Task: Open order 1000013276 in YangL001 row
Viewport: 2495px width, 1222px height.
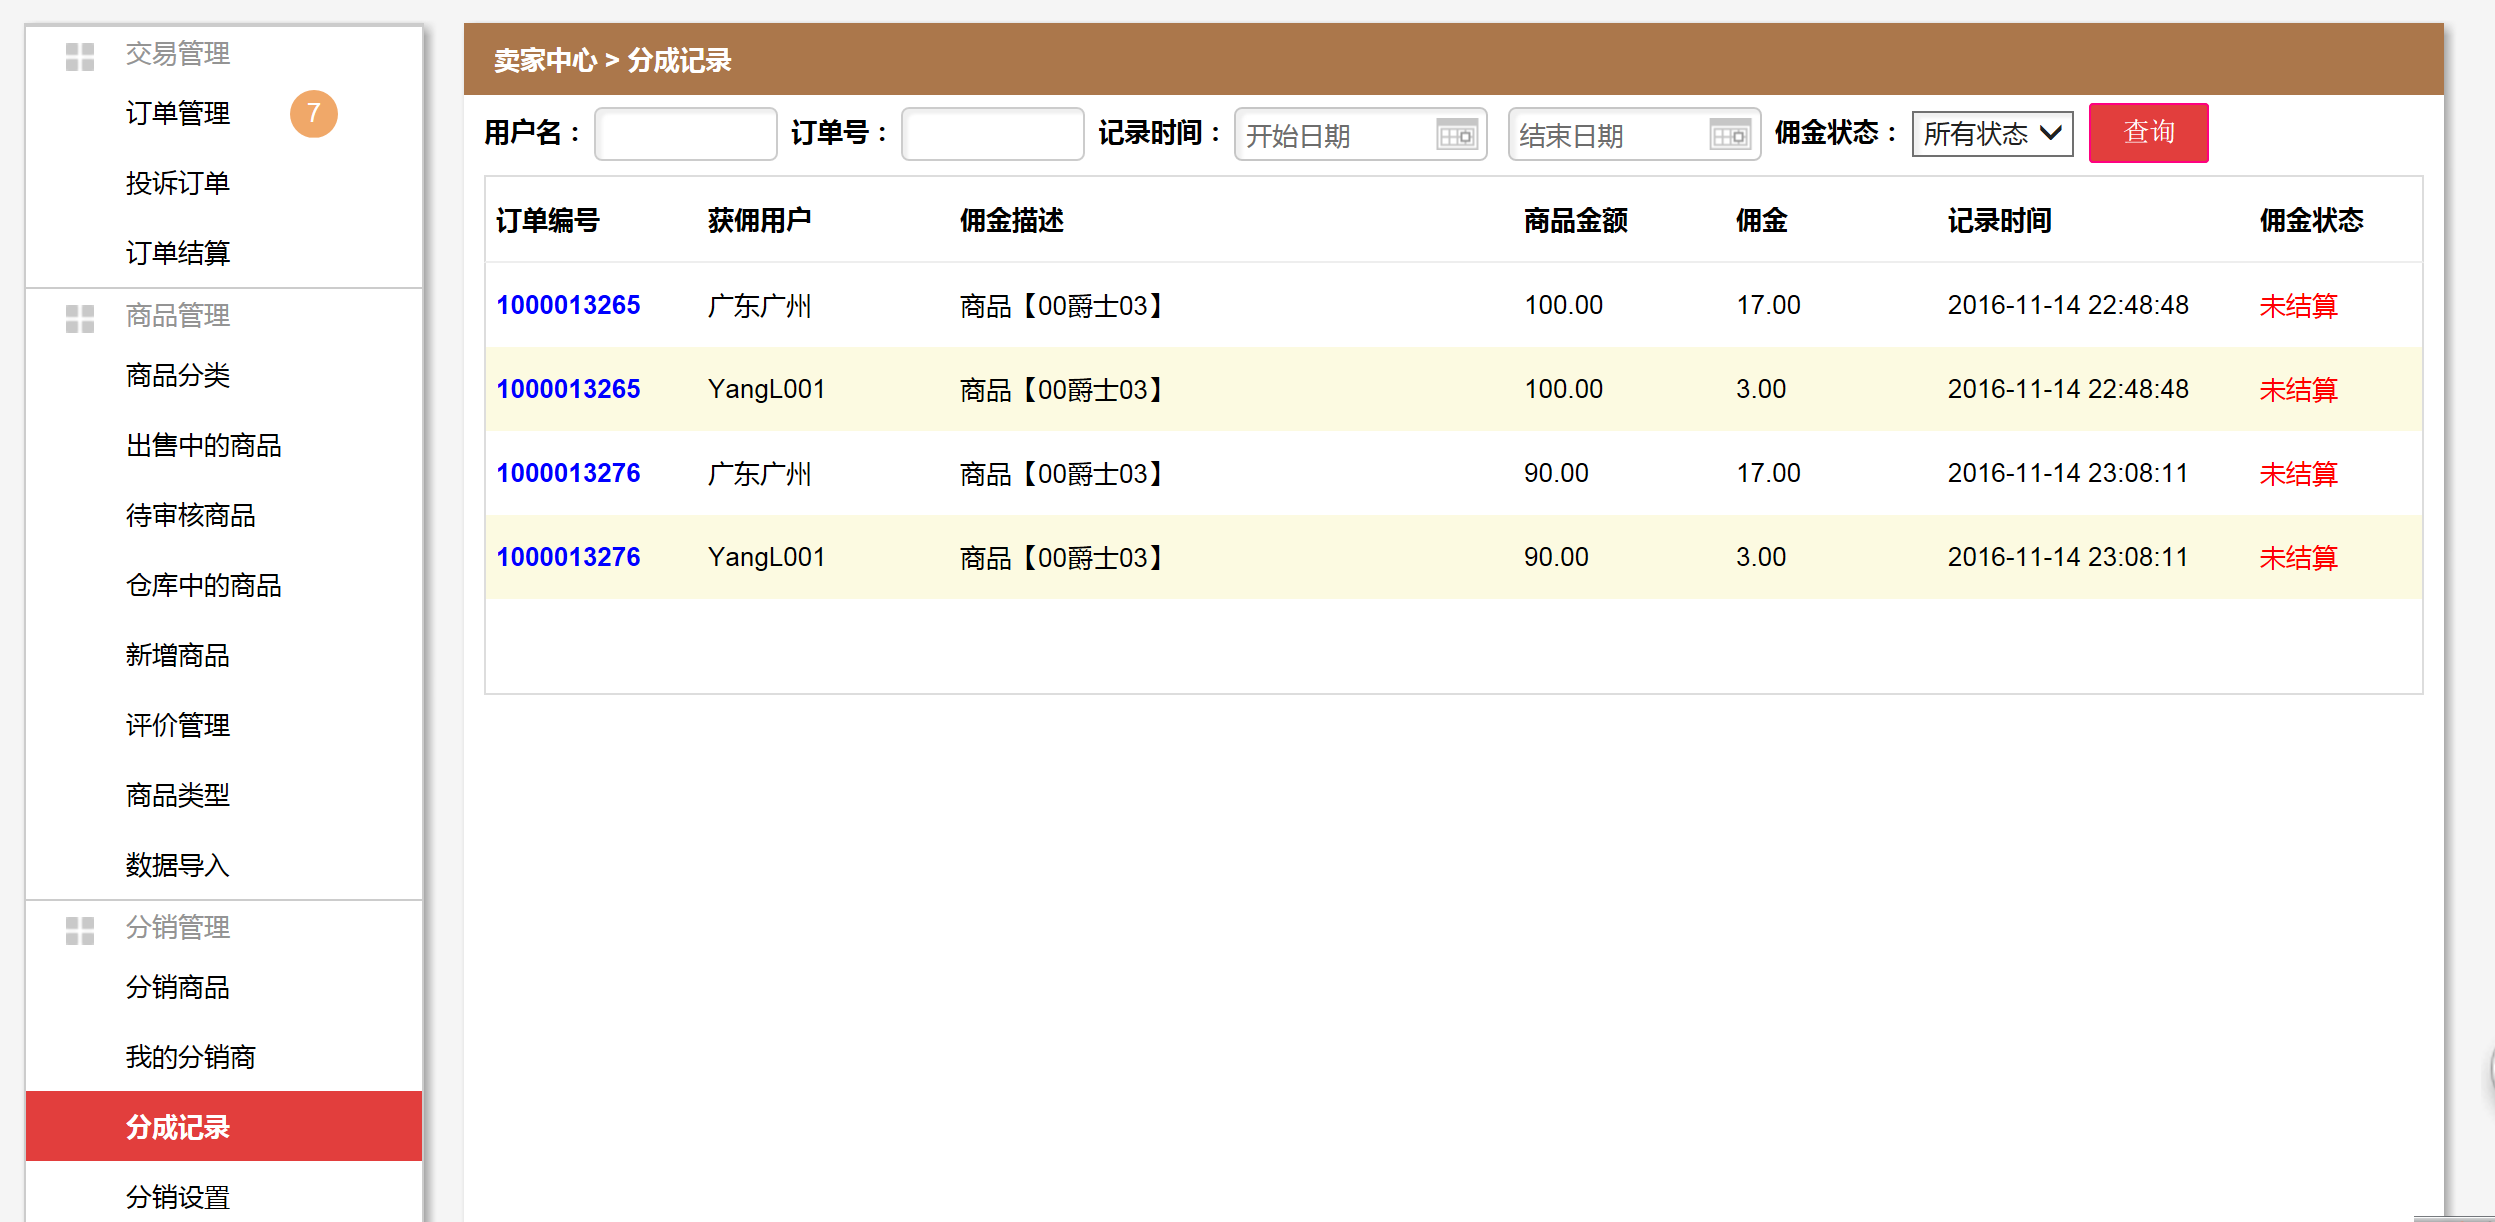Action: 568,557
